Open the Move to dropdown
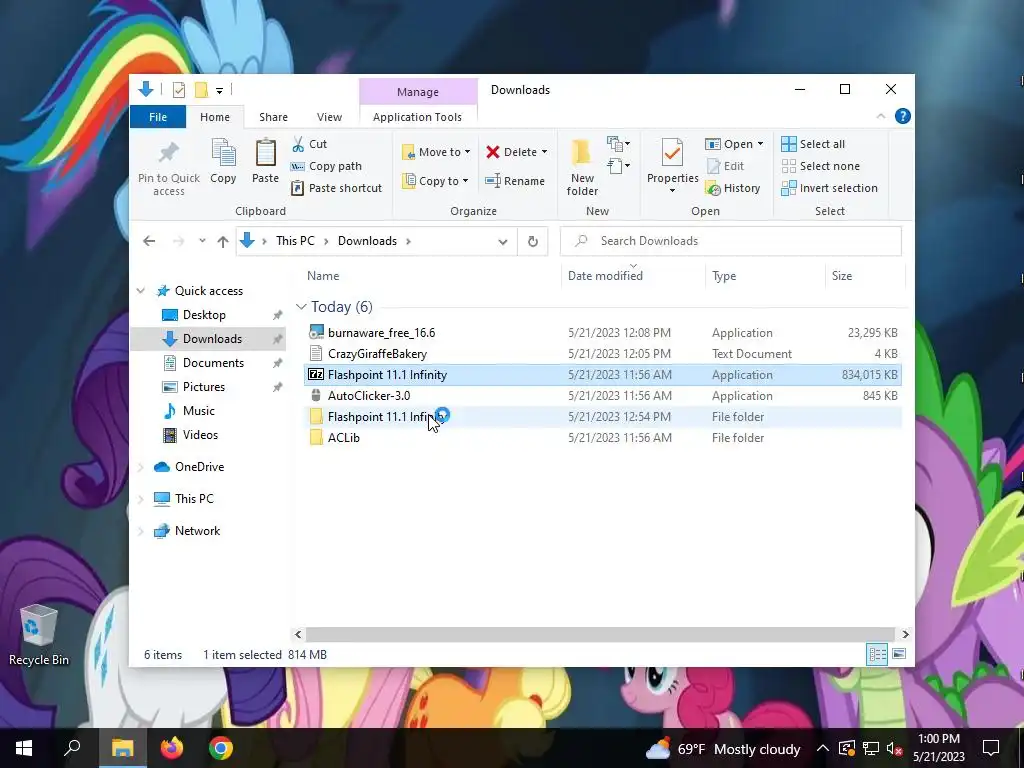1024x768 pixels. (436, 152)
